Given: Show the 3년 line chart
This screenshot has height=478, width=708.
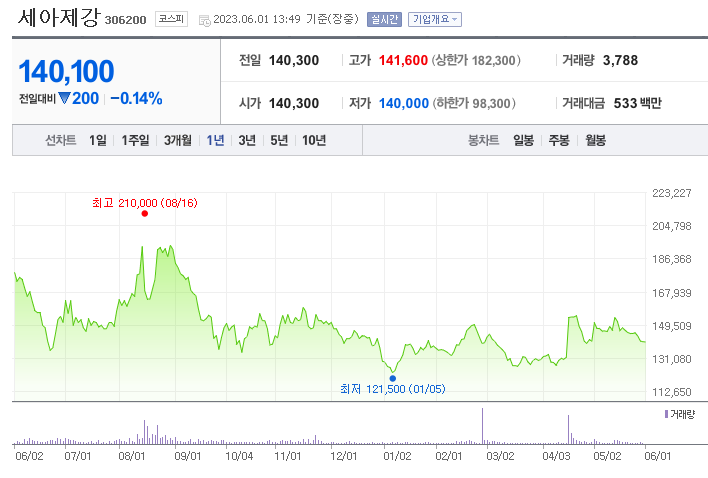Looking at the screenshot, I should click(x=247, y=140).
